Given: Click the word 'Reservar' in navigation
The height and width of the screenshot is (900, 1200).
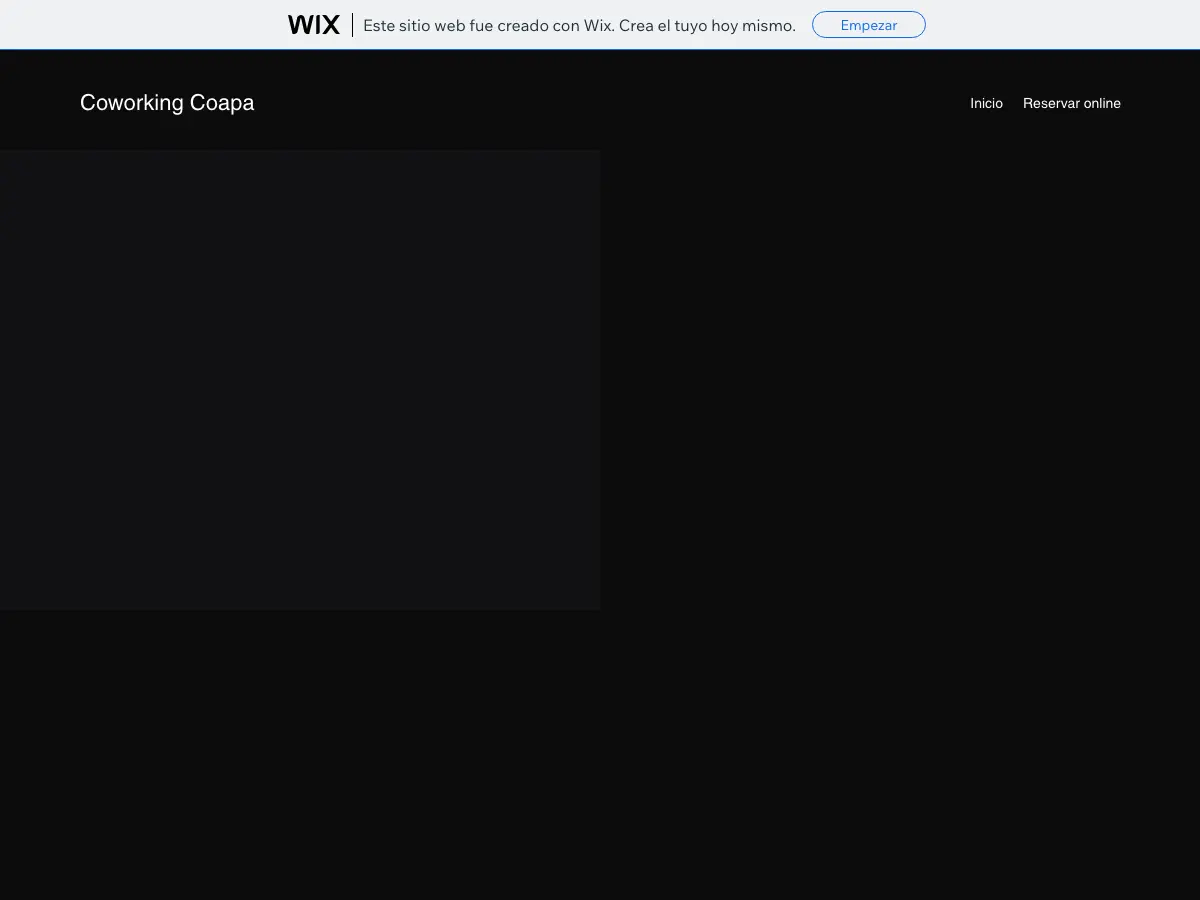Looking at the screenshot, I should pos(1047,103).
